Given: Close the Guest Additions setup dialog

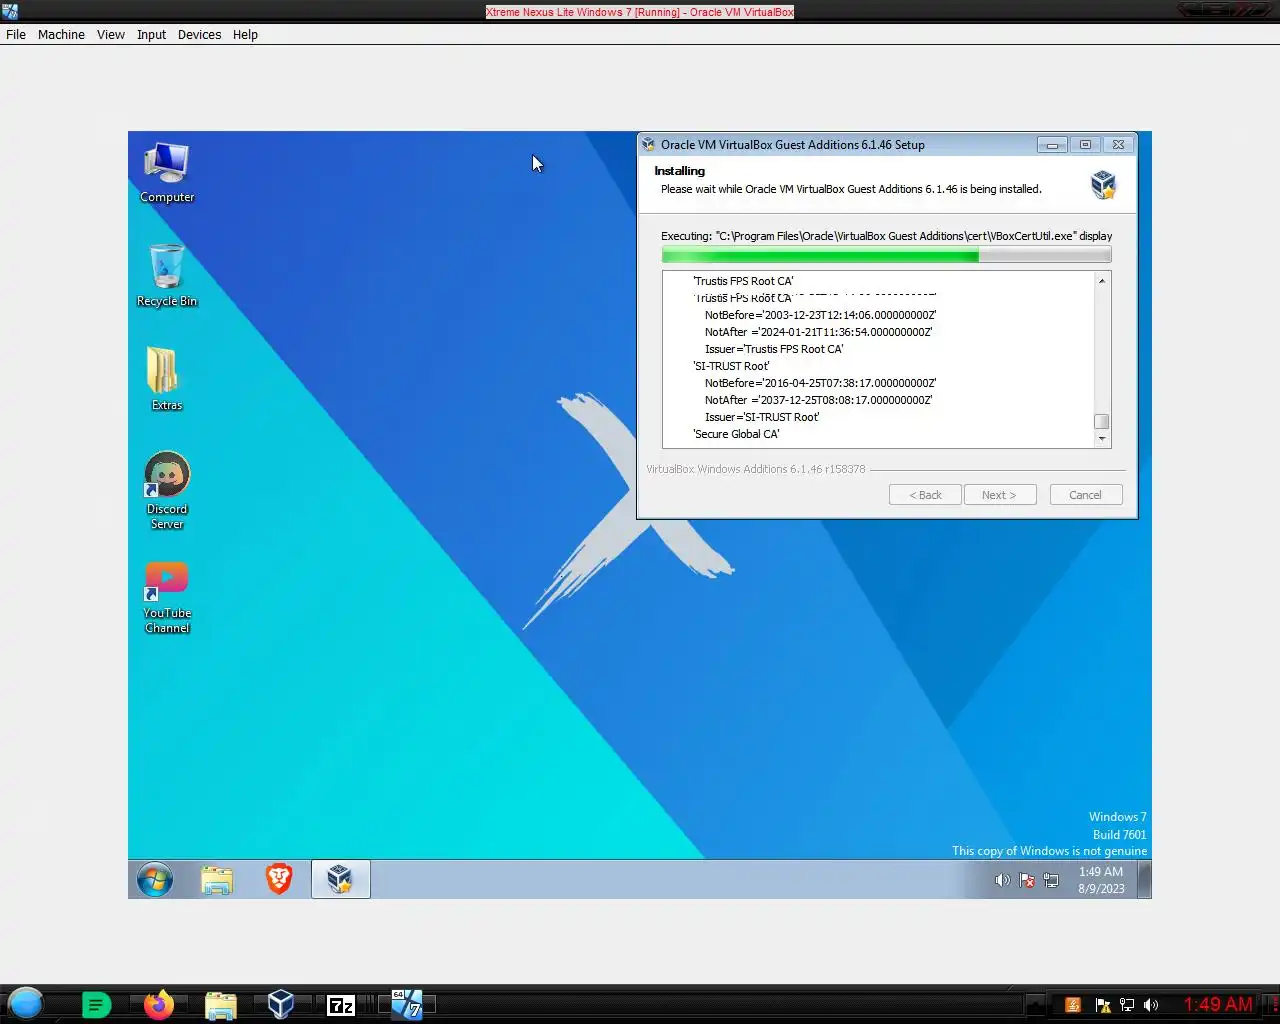Looking at the screenshot, I should click(x=1118, y=145).
